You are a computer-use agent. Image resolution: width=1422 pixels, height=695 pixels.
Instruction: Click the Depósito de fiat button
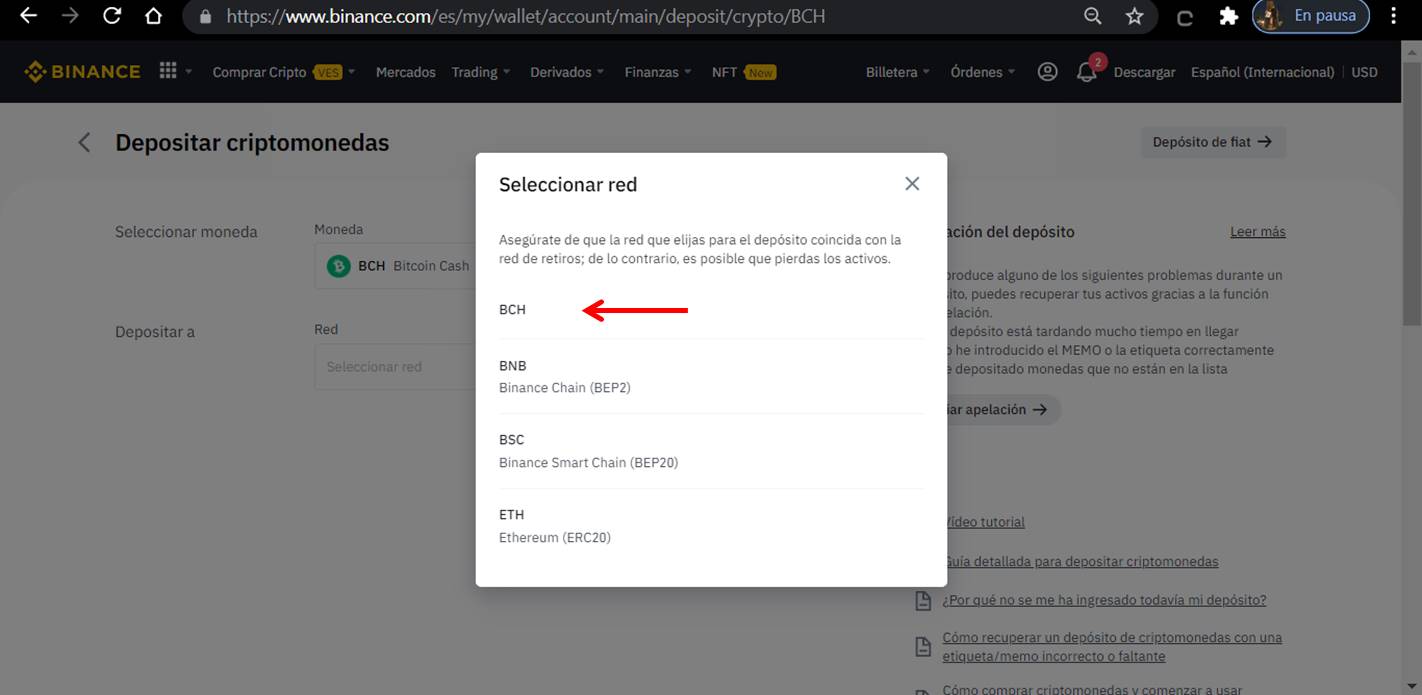point(1213,142)
